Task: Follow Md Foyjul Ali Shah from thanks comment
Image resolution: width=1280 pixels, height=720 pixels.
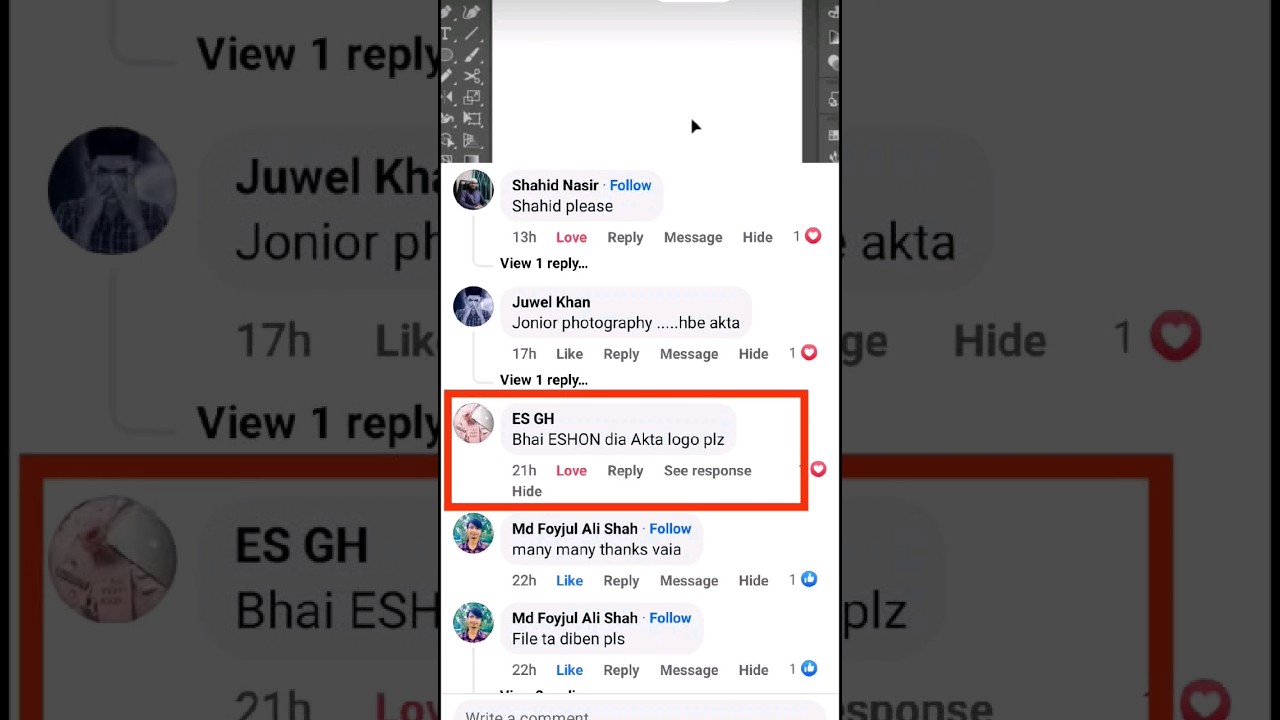Action: 670,529
